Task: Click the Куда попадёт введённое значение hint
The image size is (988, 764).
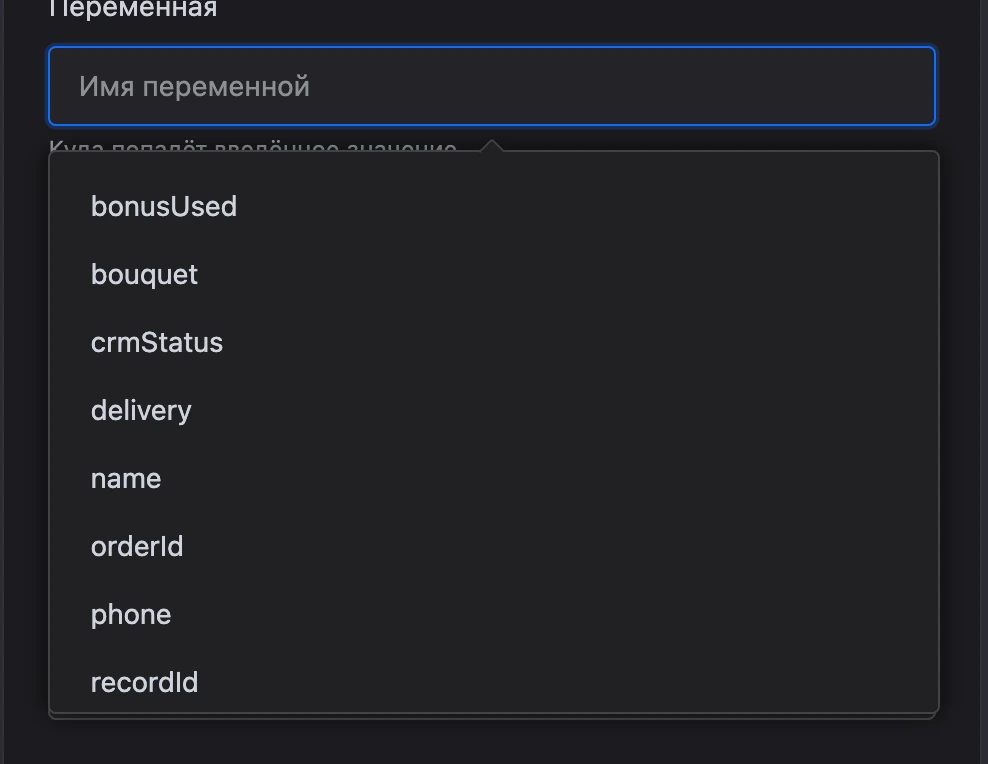Action: (253, 147)
